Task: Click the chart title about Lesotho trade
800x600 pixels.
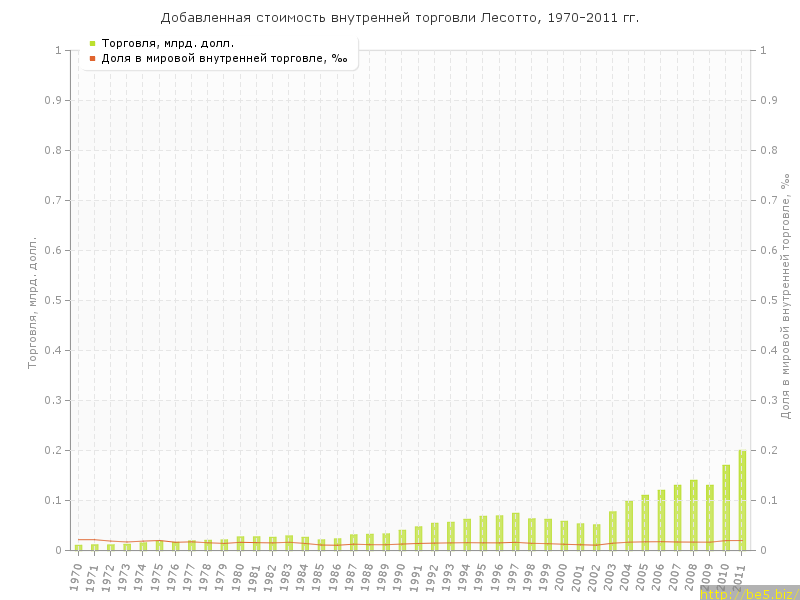Action: coord(400,17)
